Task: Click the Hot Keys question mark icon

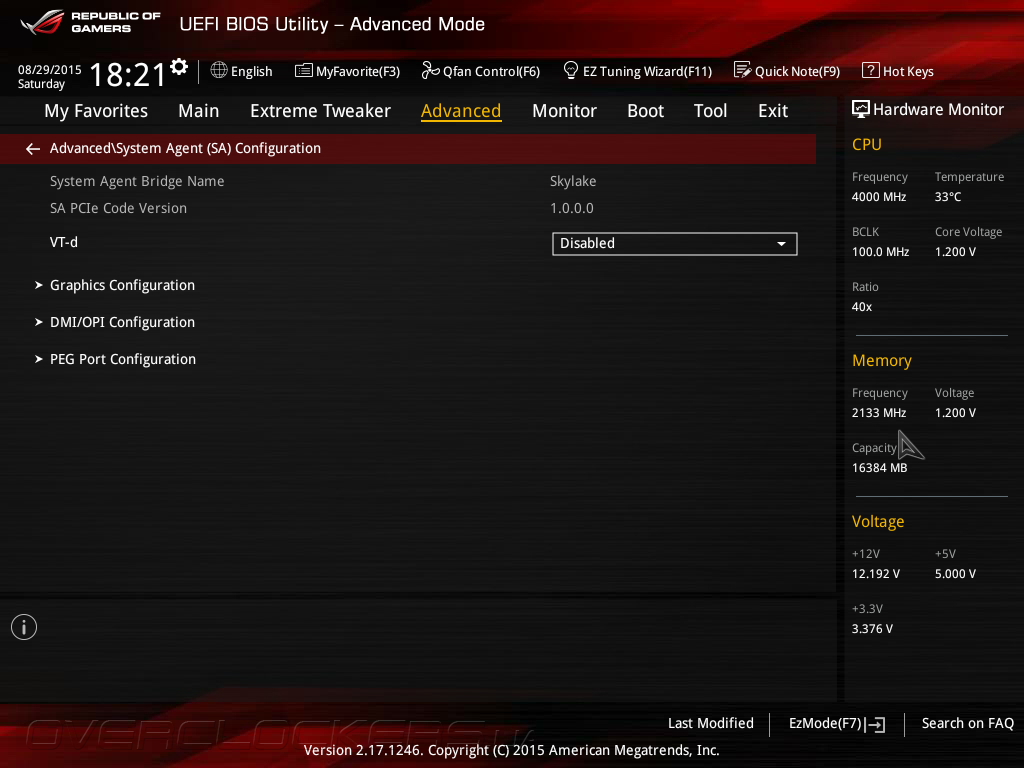Action: pyautogui.click(x=870, y=71)
